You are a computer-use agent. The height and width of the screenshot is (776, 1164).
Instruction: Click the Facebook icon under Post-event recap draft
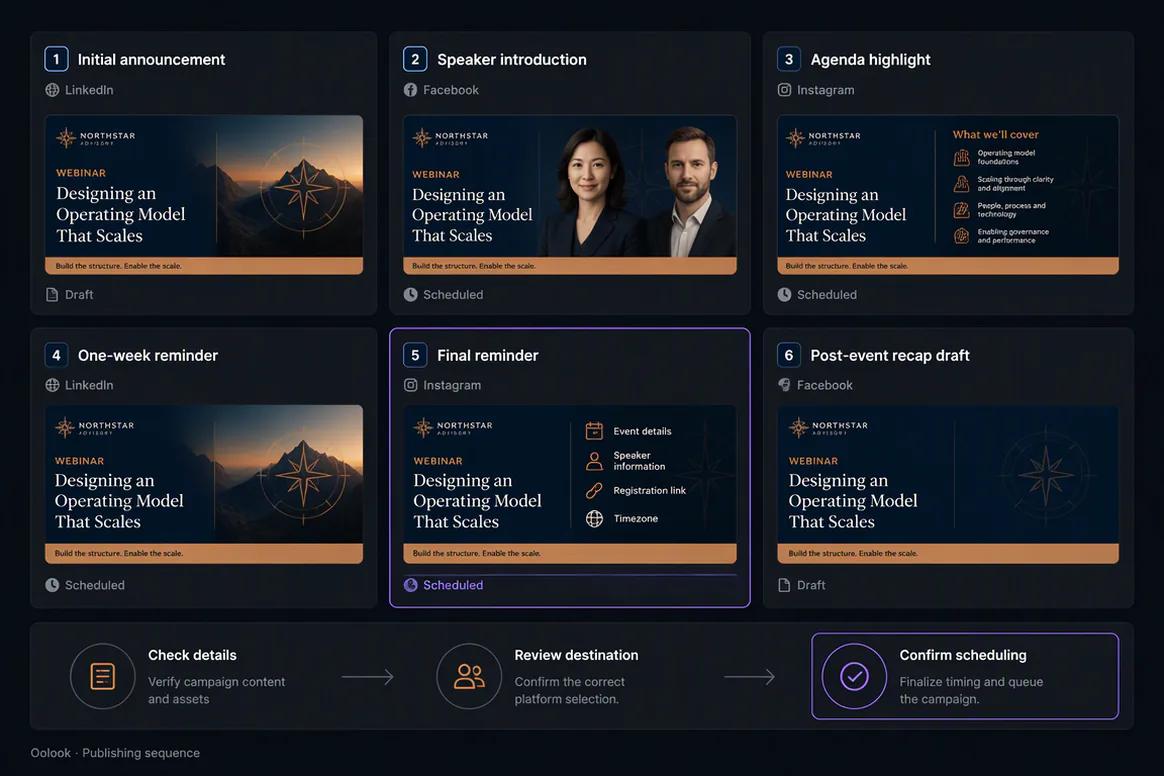pyautogui.click(x=784, y=385)
